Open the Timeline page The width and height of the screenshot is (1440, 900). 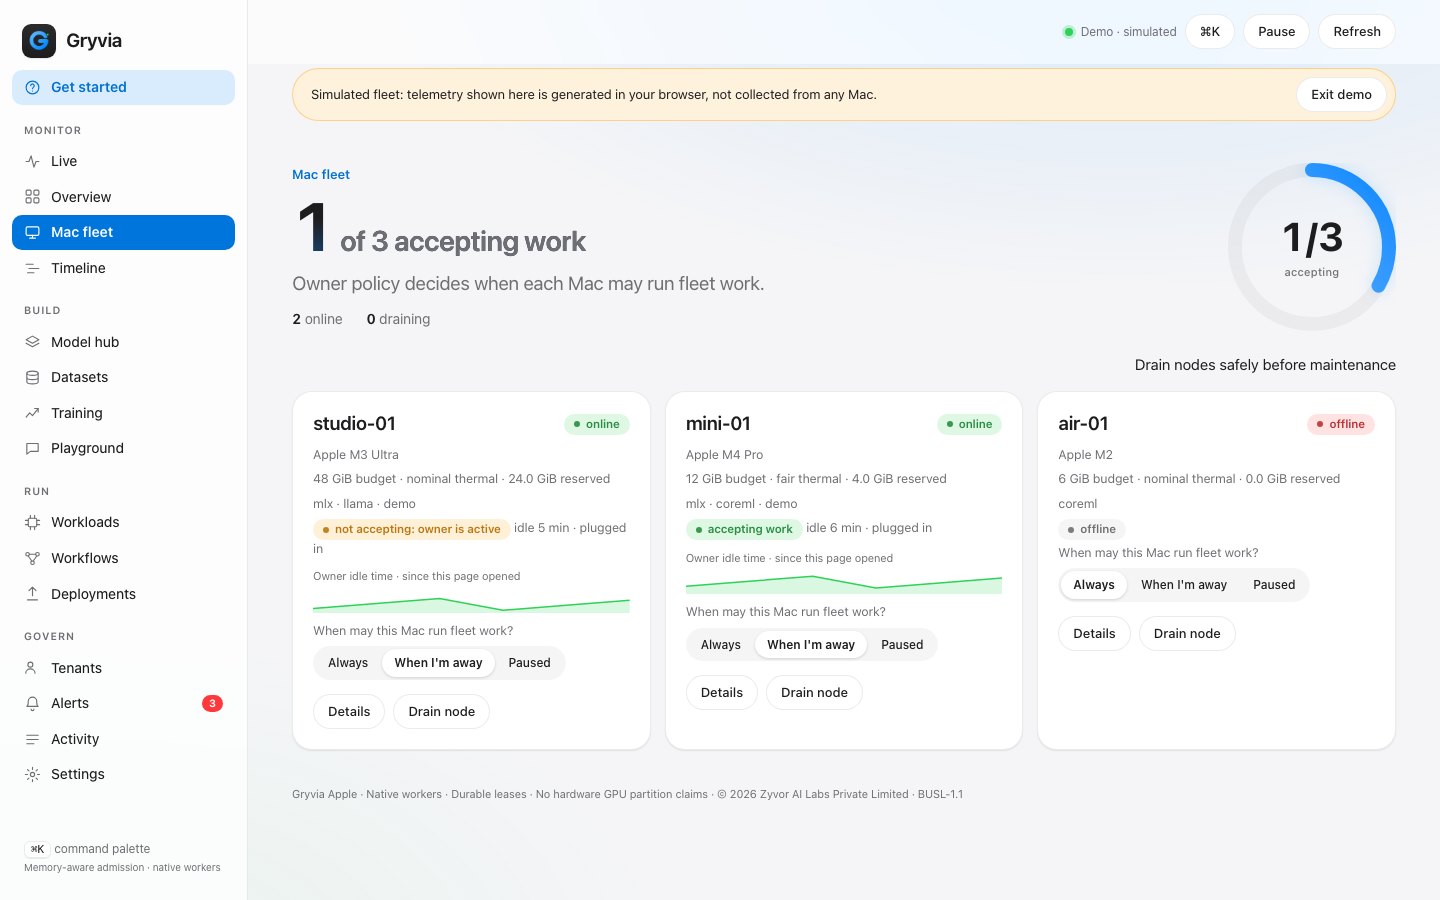point(123,268)
